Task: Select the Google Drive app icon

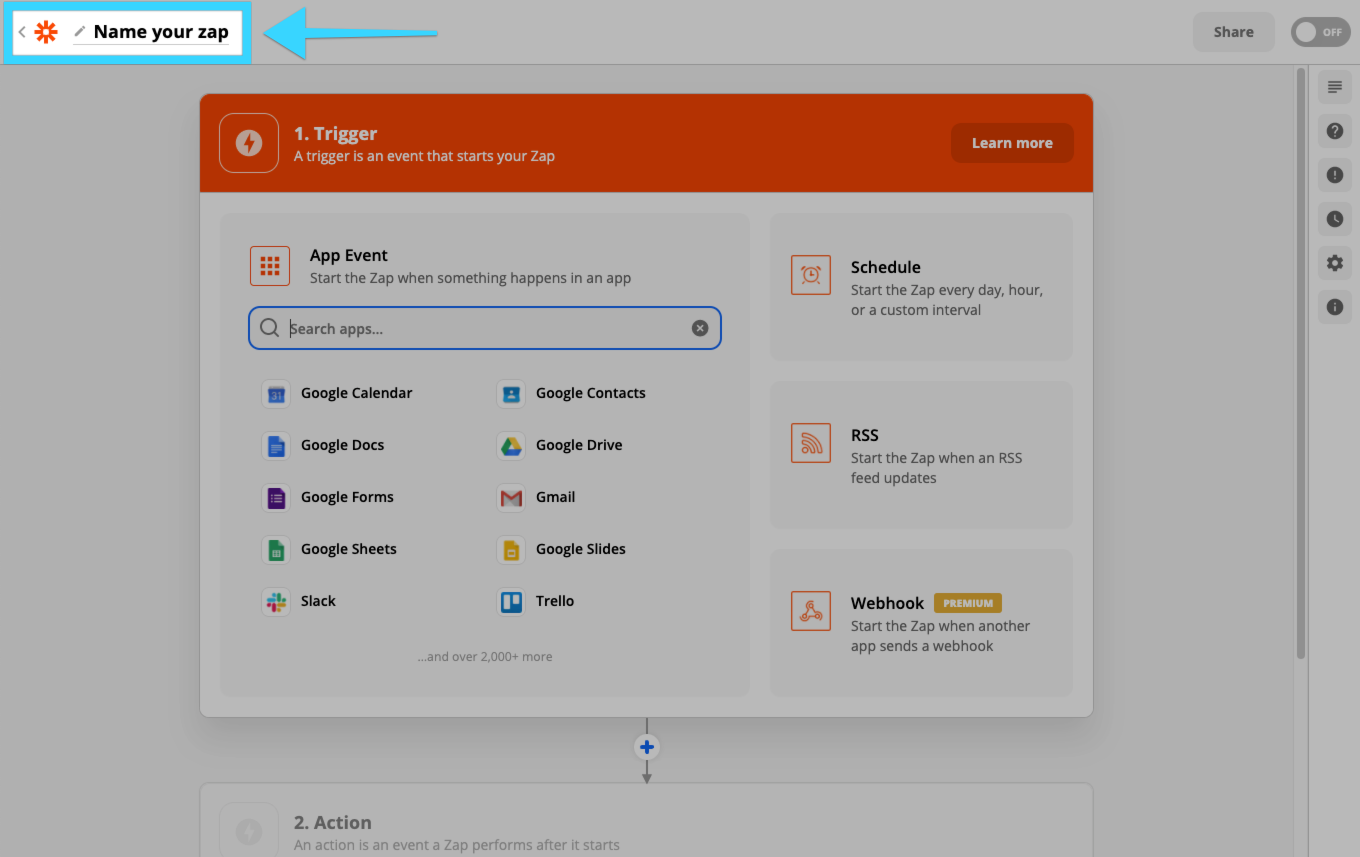Action: coord(511,446)
